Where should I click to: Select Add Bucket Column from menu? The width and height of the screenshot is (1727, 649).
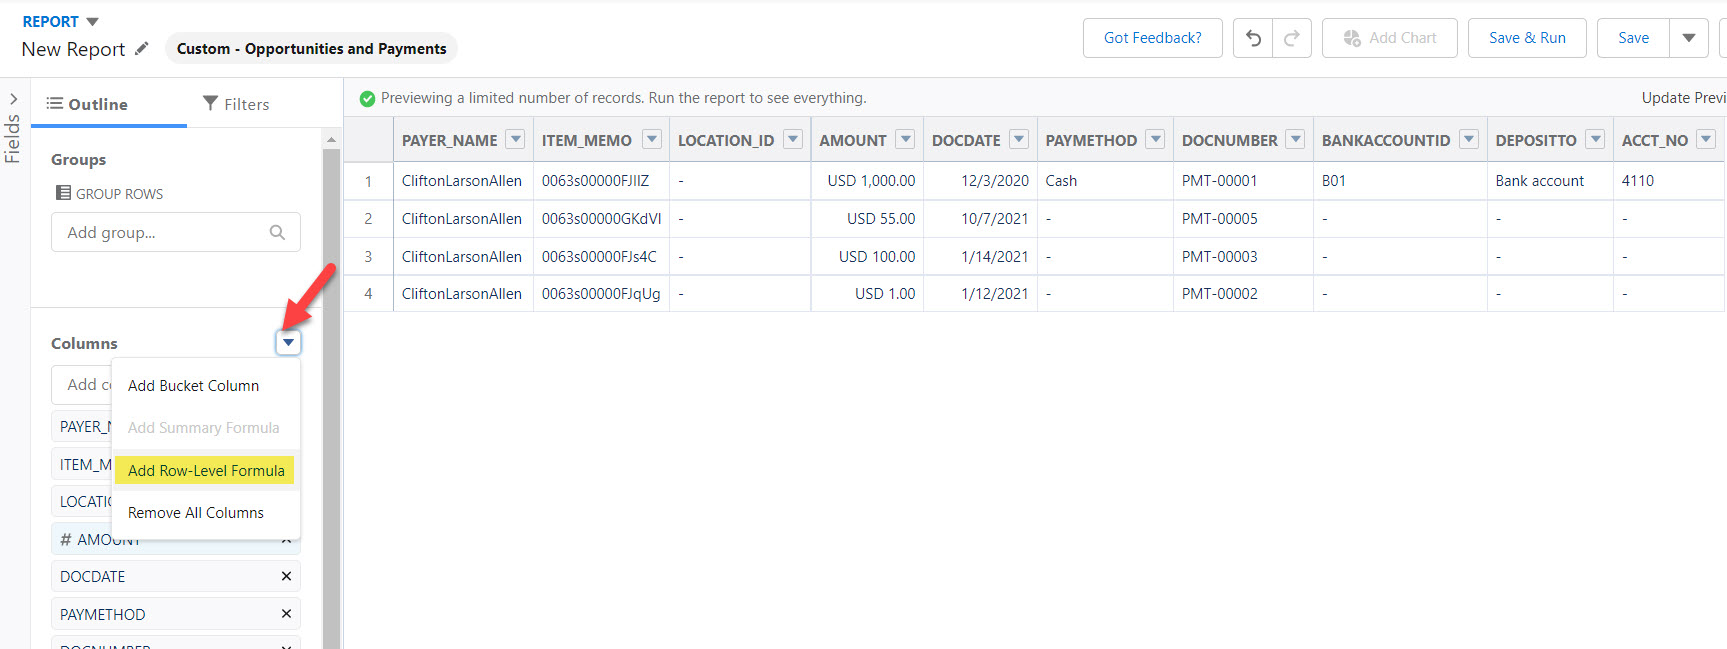click(x=193, y=386)
